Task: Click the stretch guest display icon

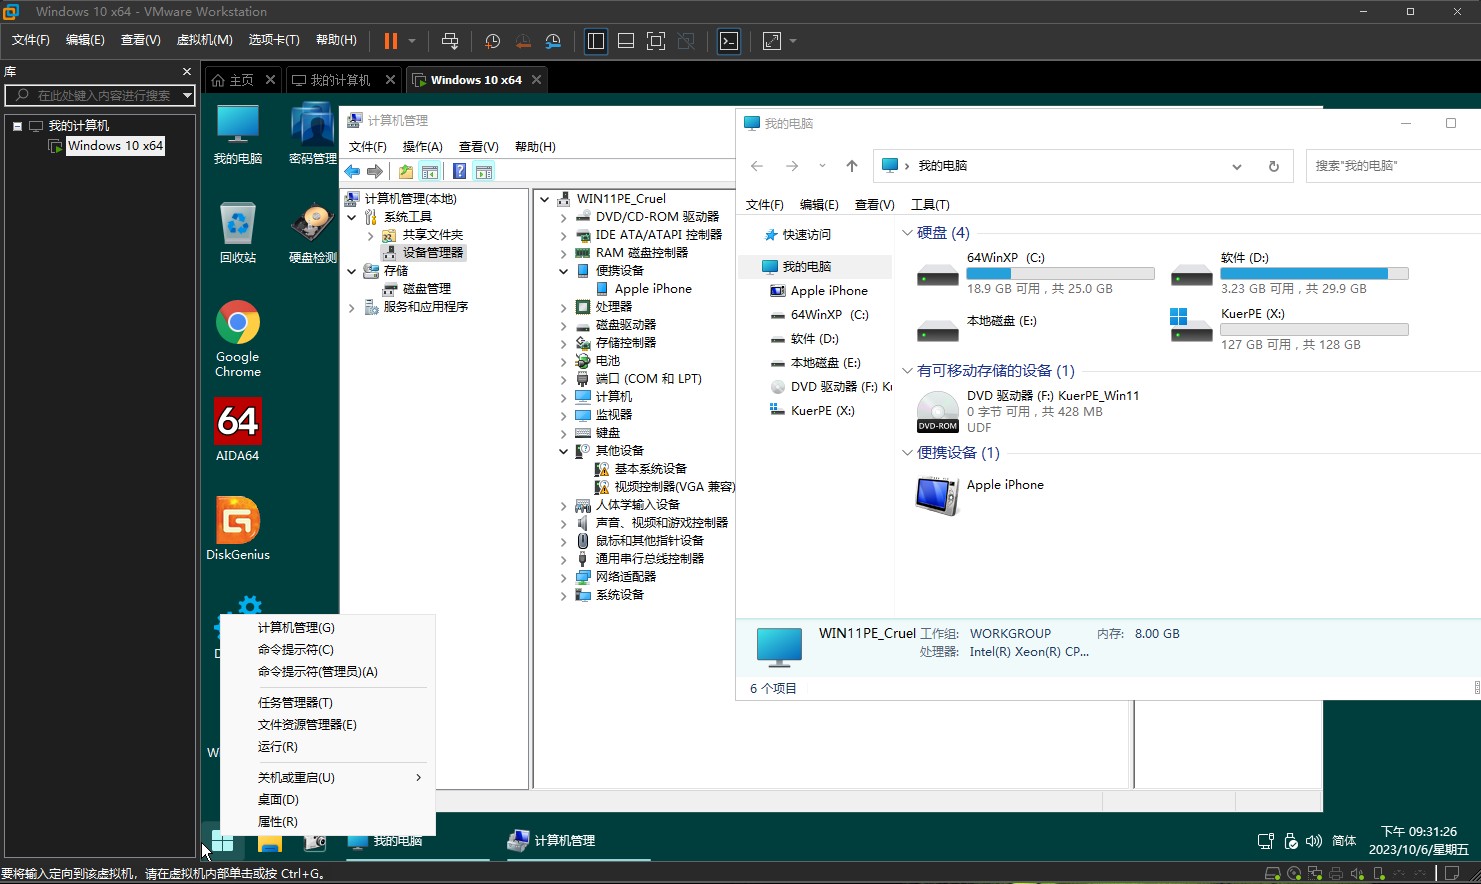Action: [x=772, y=41]
